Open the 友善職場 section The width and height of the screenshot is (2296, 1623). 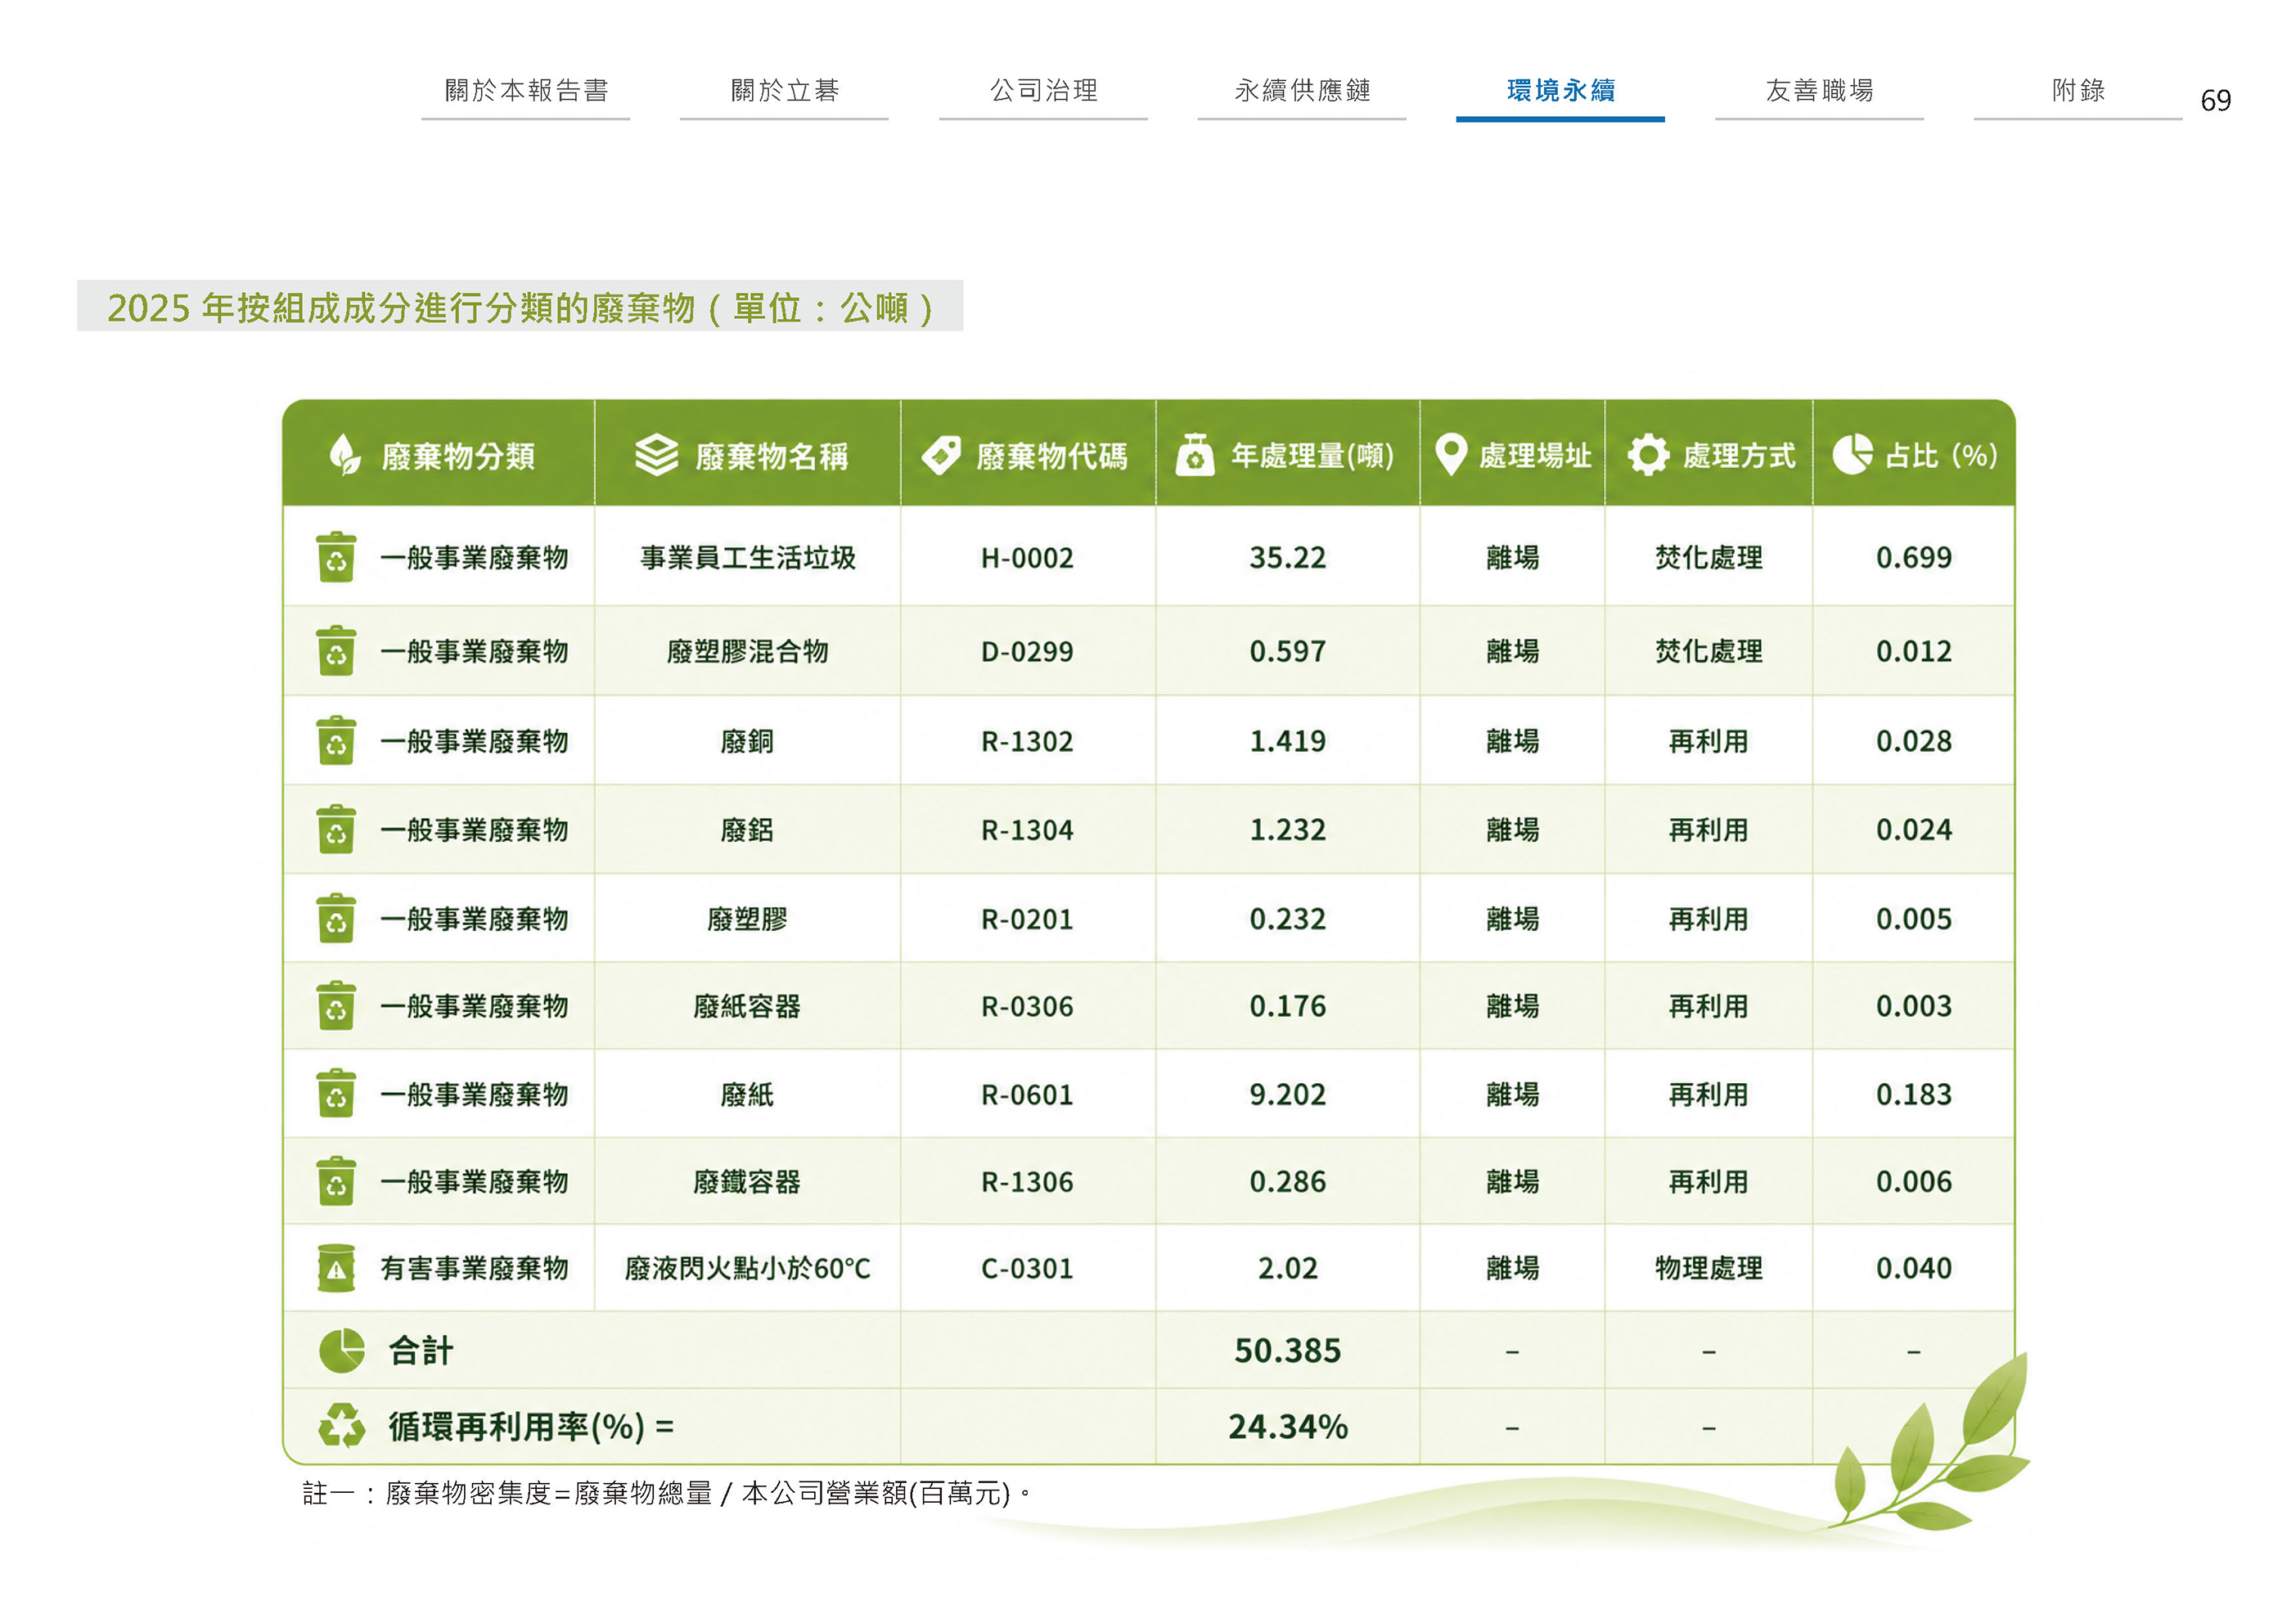(1819, 91)
